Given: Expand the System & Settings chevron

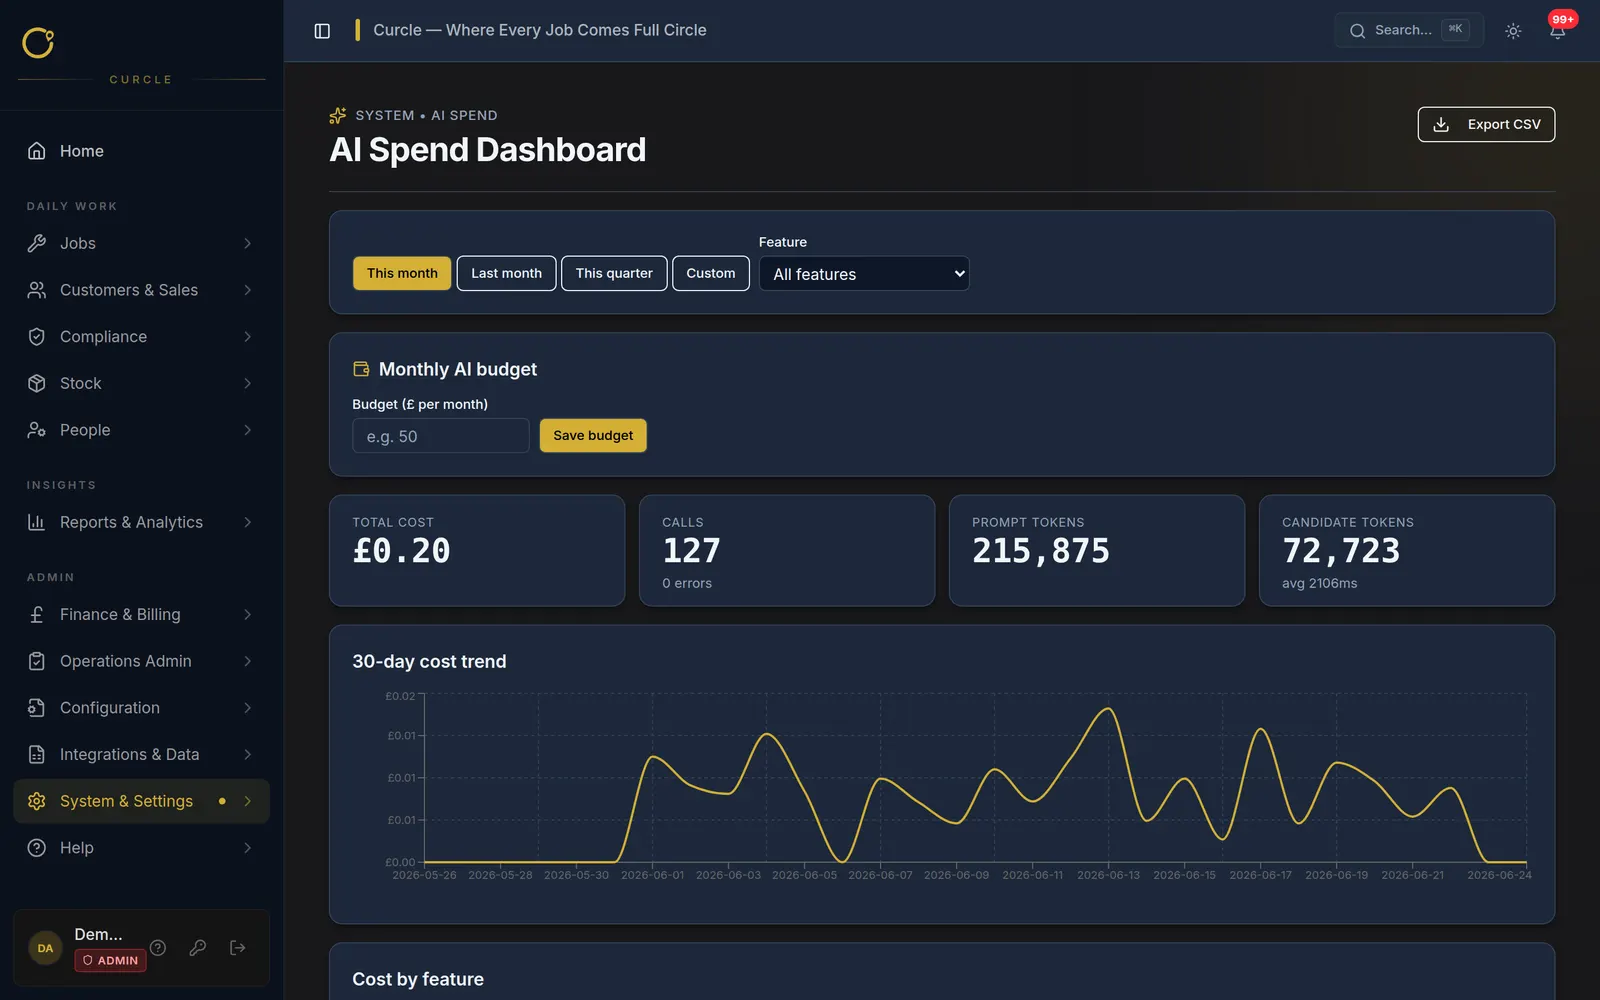Looking at the screenshot, I should [x=247, y=801].
